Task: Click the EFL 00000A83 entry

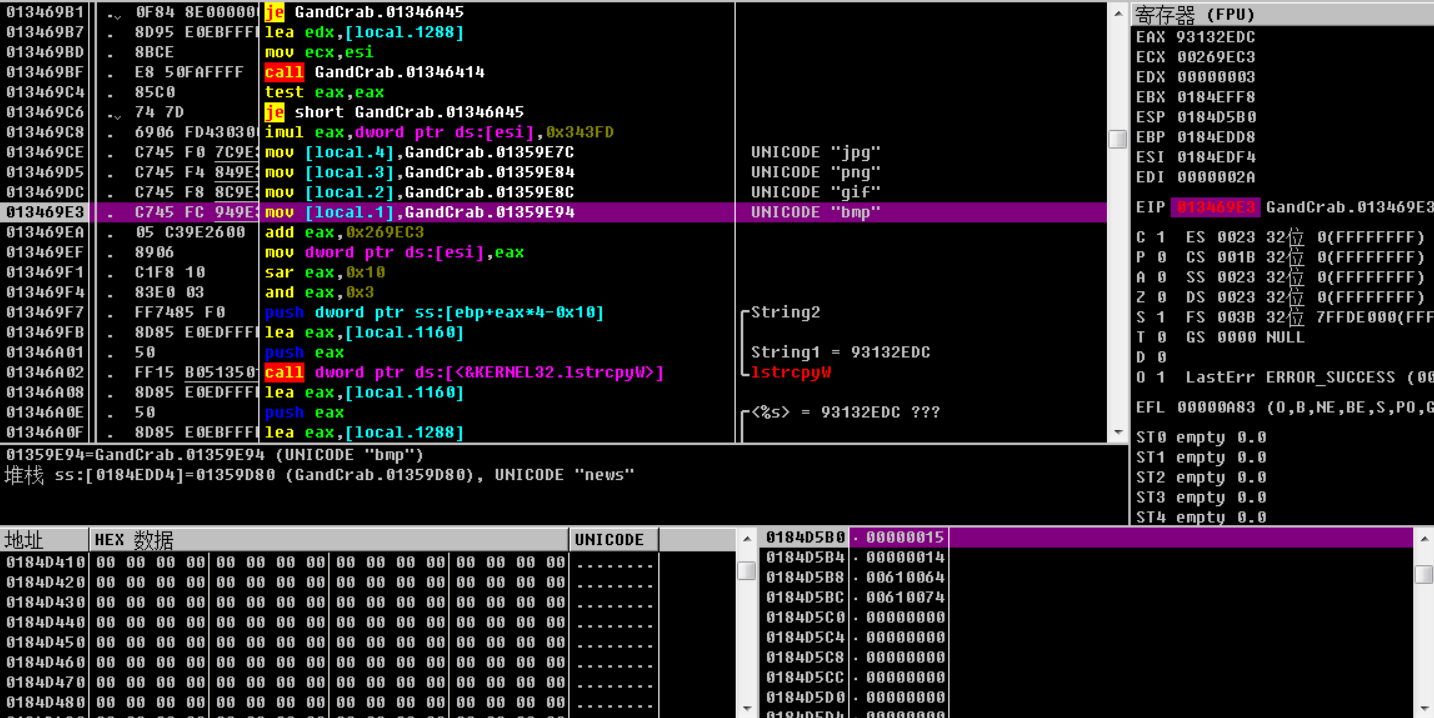Action: tap(1285, 407)
